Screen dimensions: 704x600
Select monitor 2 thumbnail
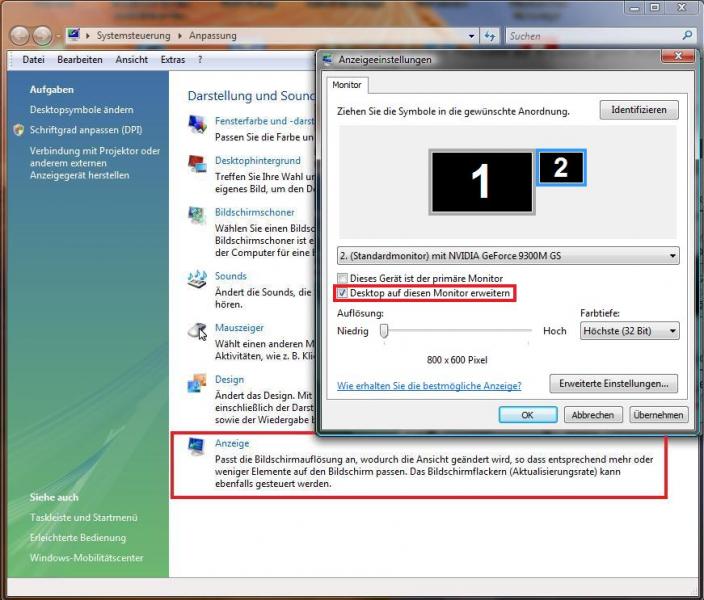pos(561,168)
